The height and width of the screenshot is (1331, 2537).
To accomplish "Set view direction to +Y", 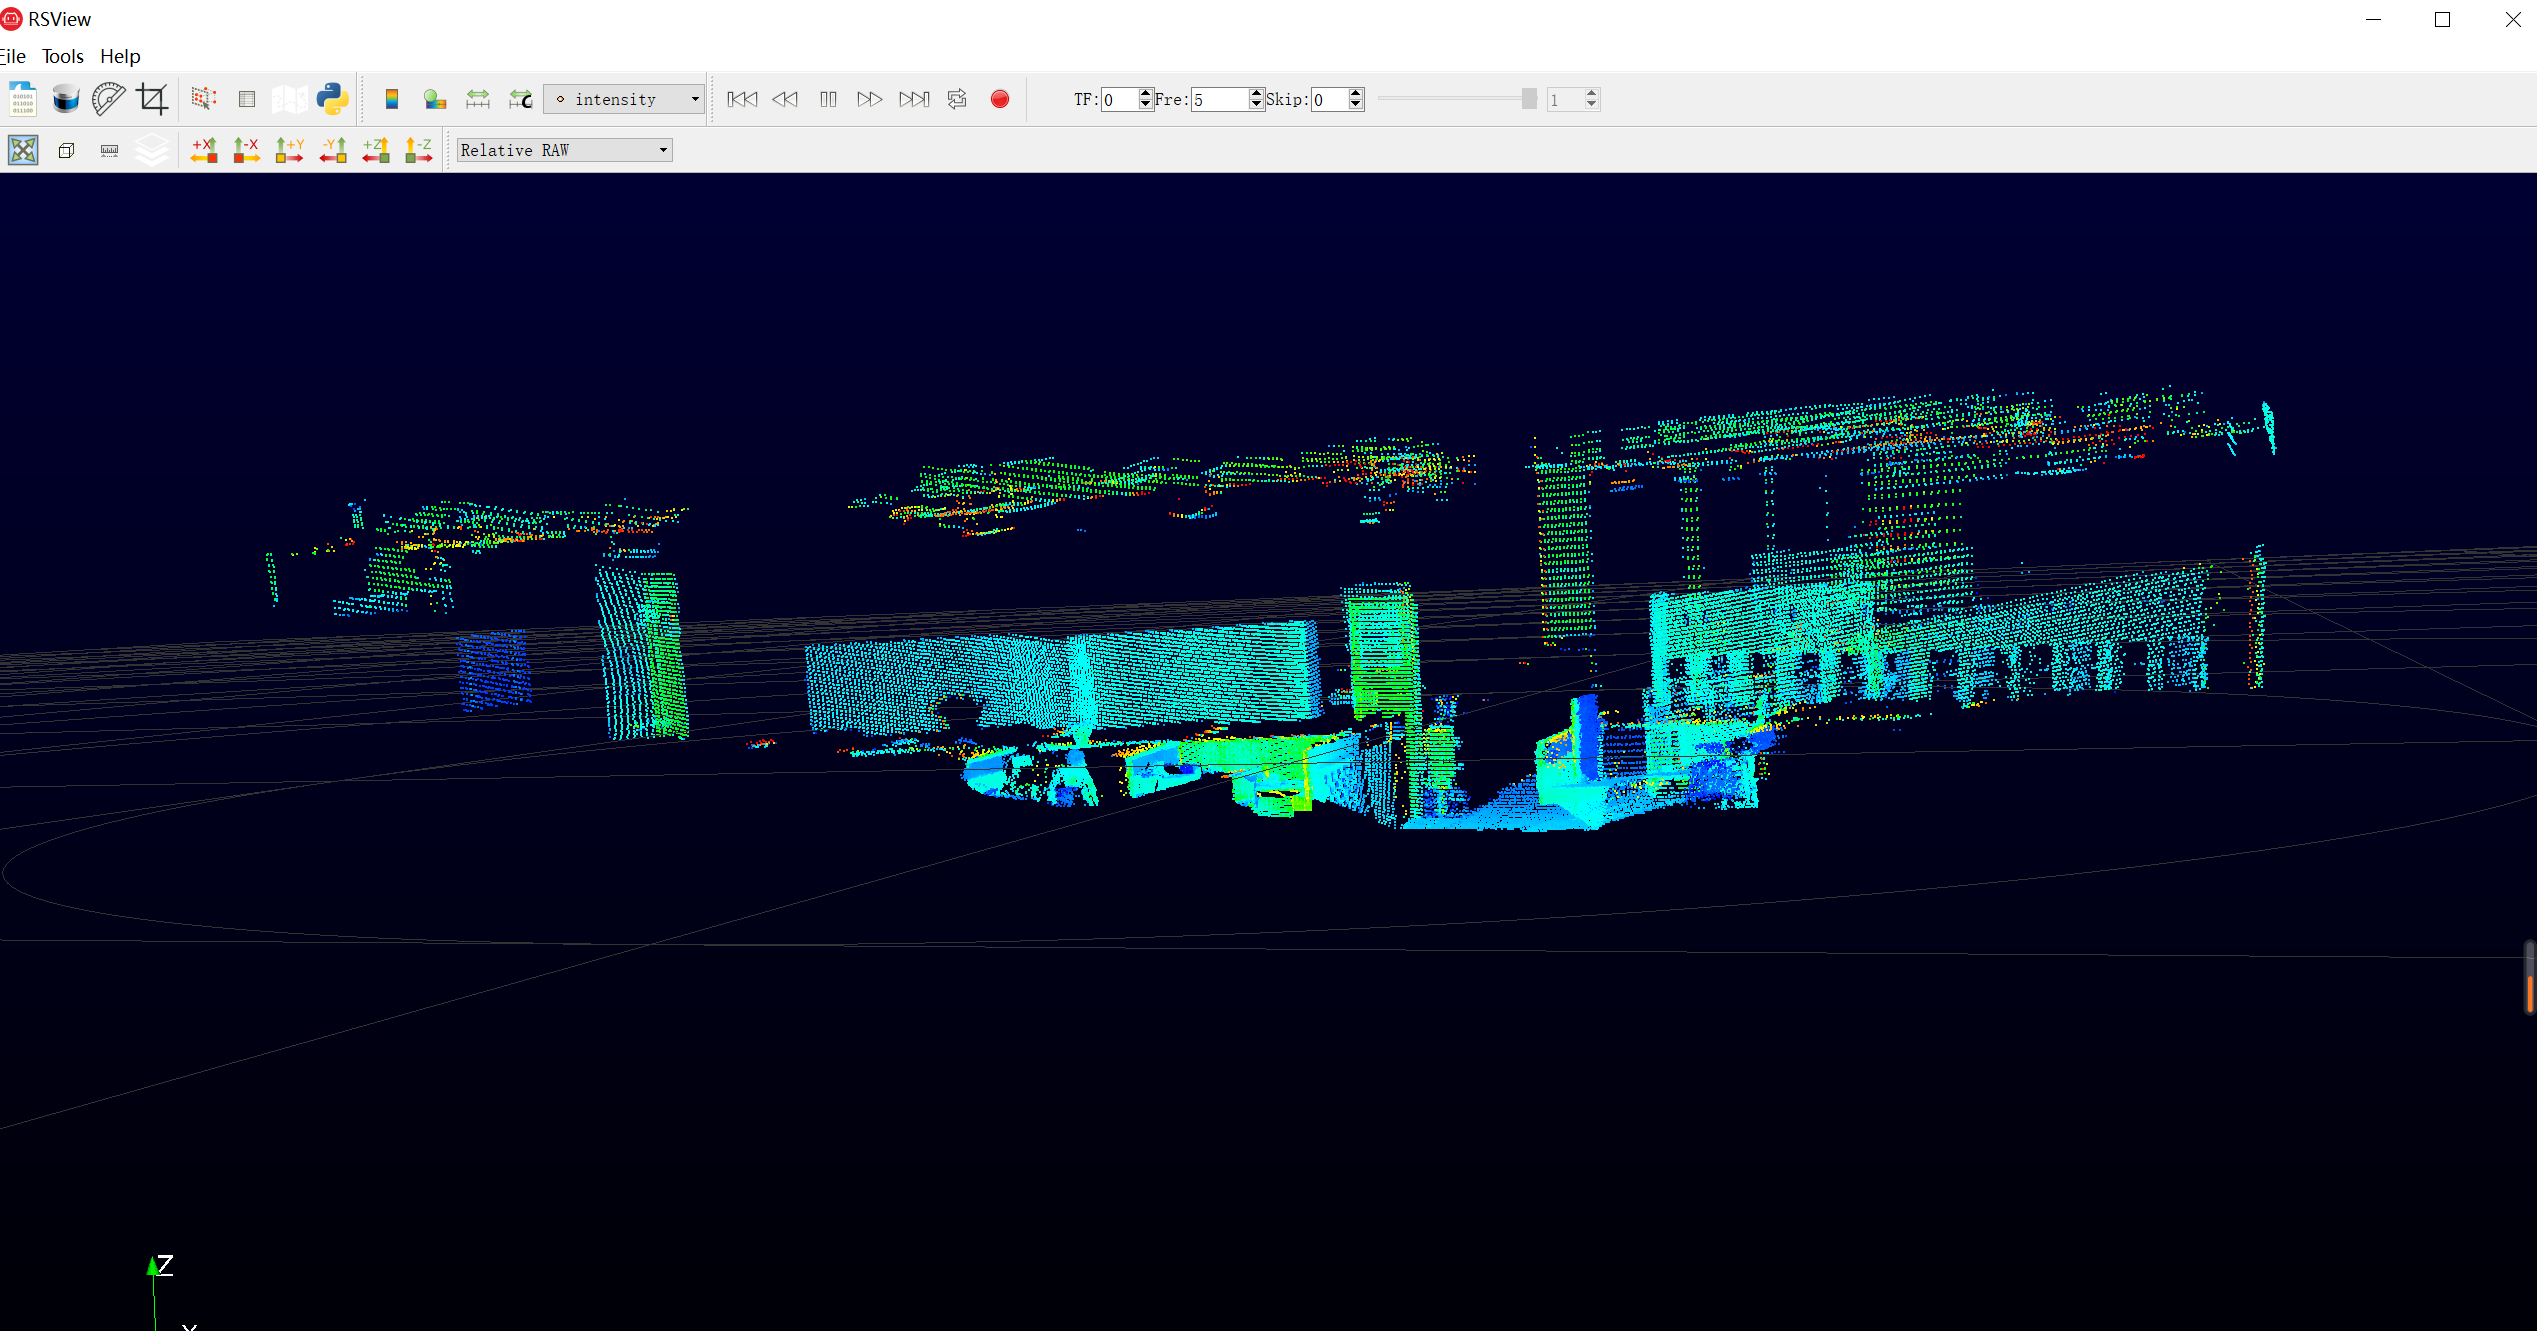I will tap(290, 150).
